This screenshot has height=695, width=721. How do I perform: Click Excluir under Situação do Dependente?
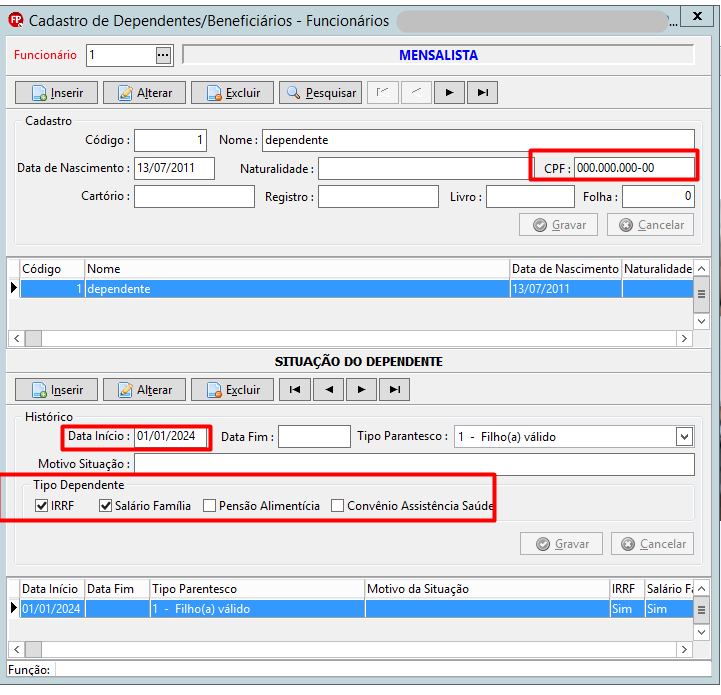pyautogui.click(x=232, y=390)
